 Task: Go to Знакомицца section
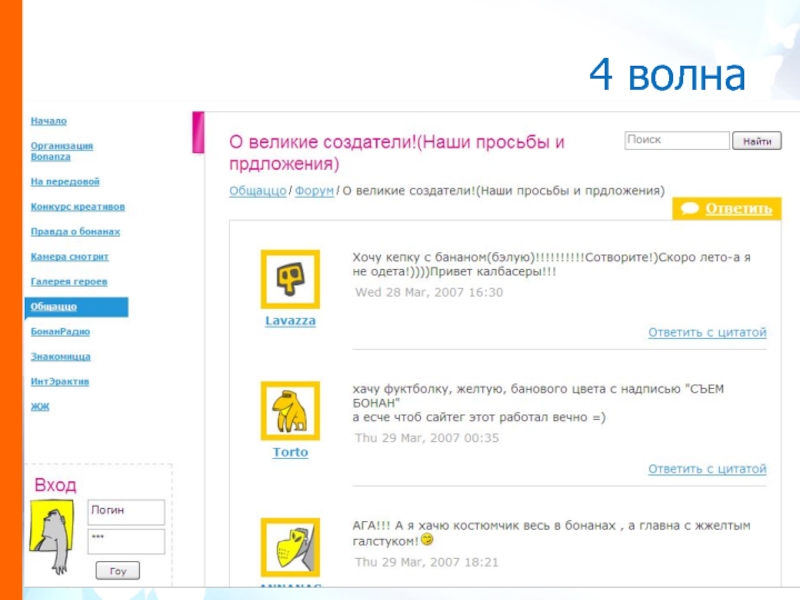coord(60,357)
